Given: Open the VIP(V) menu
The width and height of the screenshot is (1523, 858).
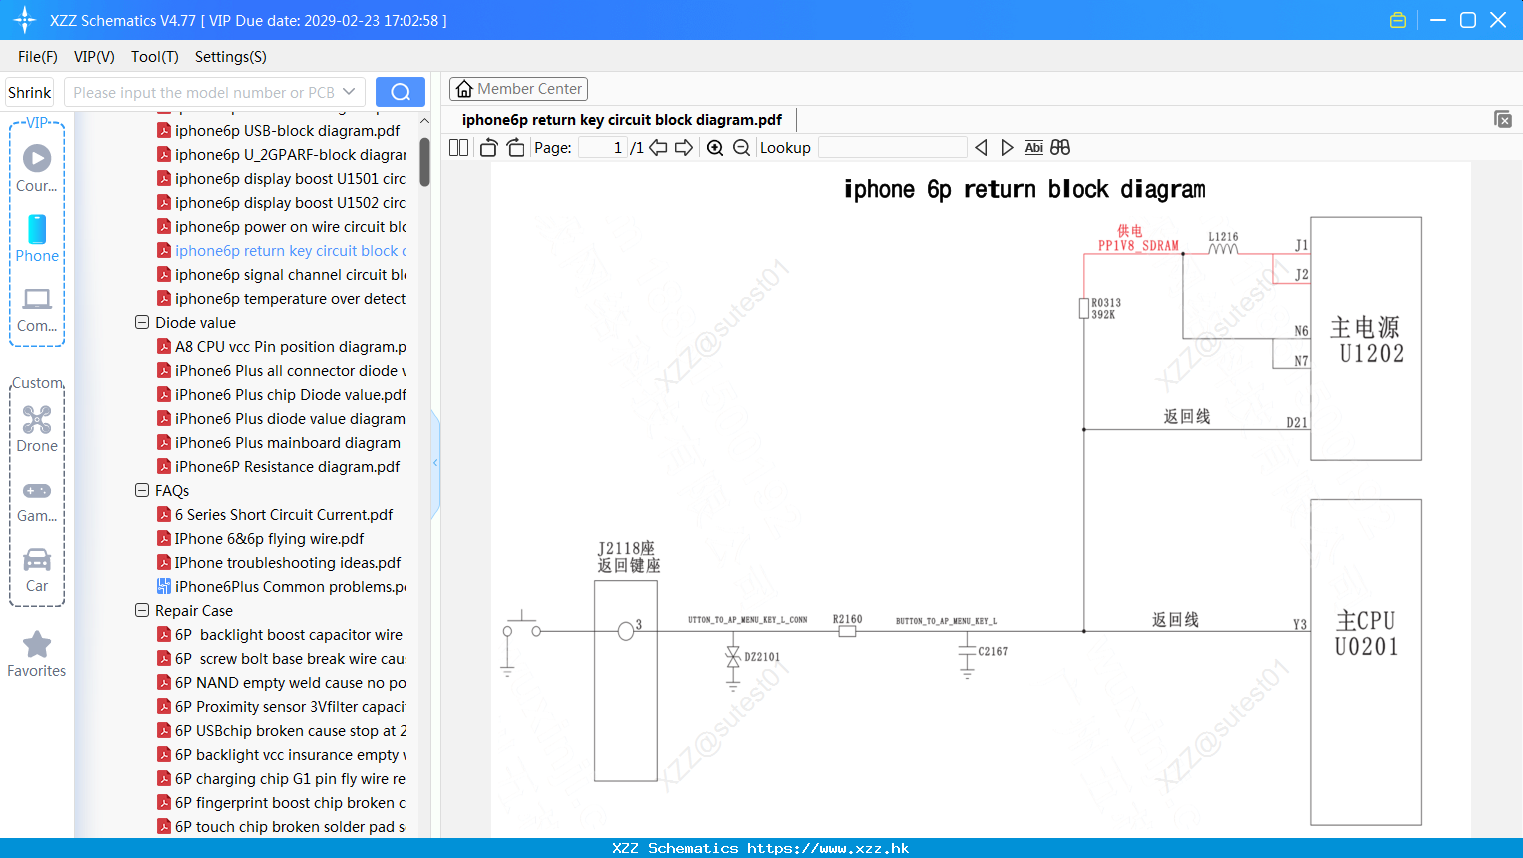Looking at the screenshot, I should tap(94, 57).
